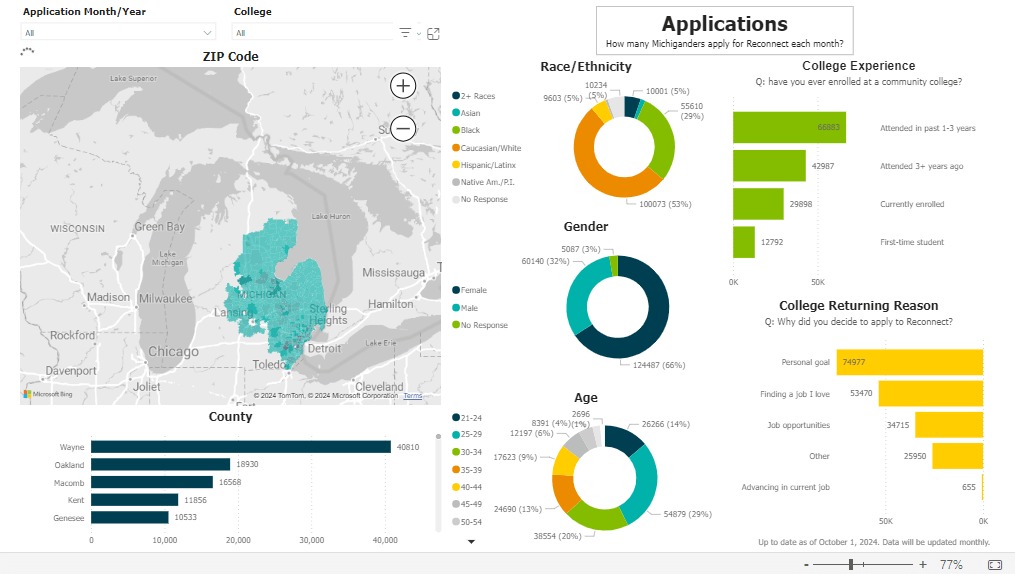The image size is (1015, 574).
Task: Select Hispanic/Latinx legend item
Action: click(x=484, y=165)
